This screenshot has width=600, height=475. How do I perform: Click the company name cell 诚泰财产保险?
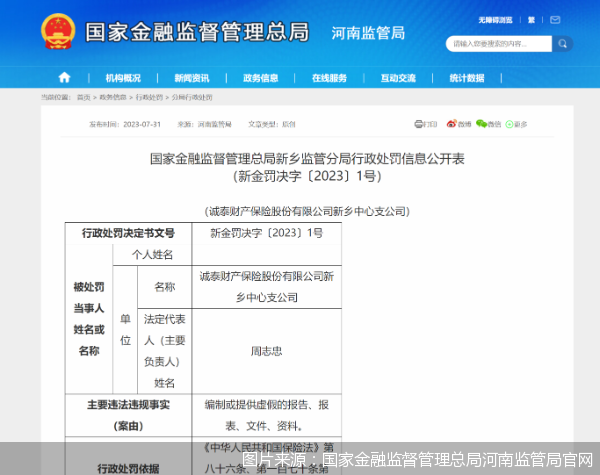(267, 287)
